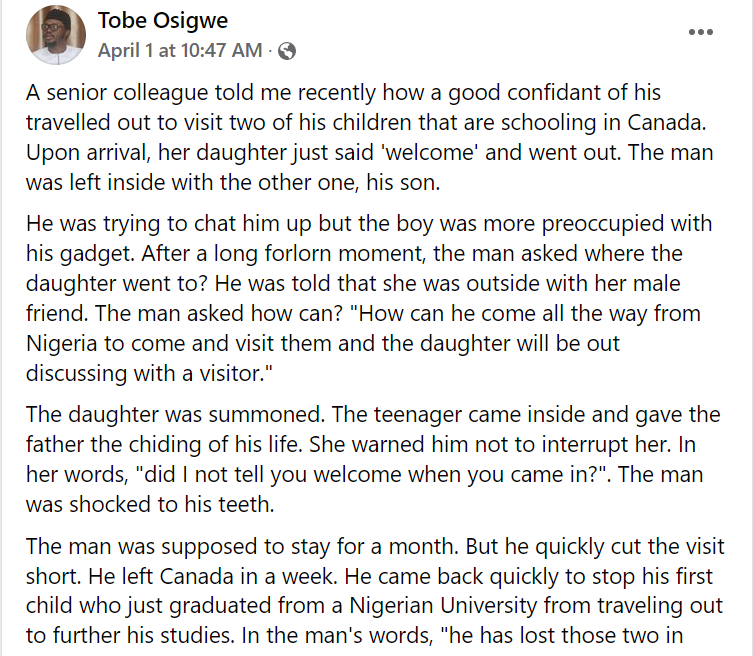Open Tobe Osigwe's profile picture
The width and height of the screenshot is (753, 656).
56,35
